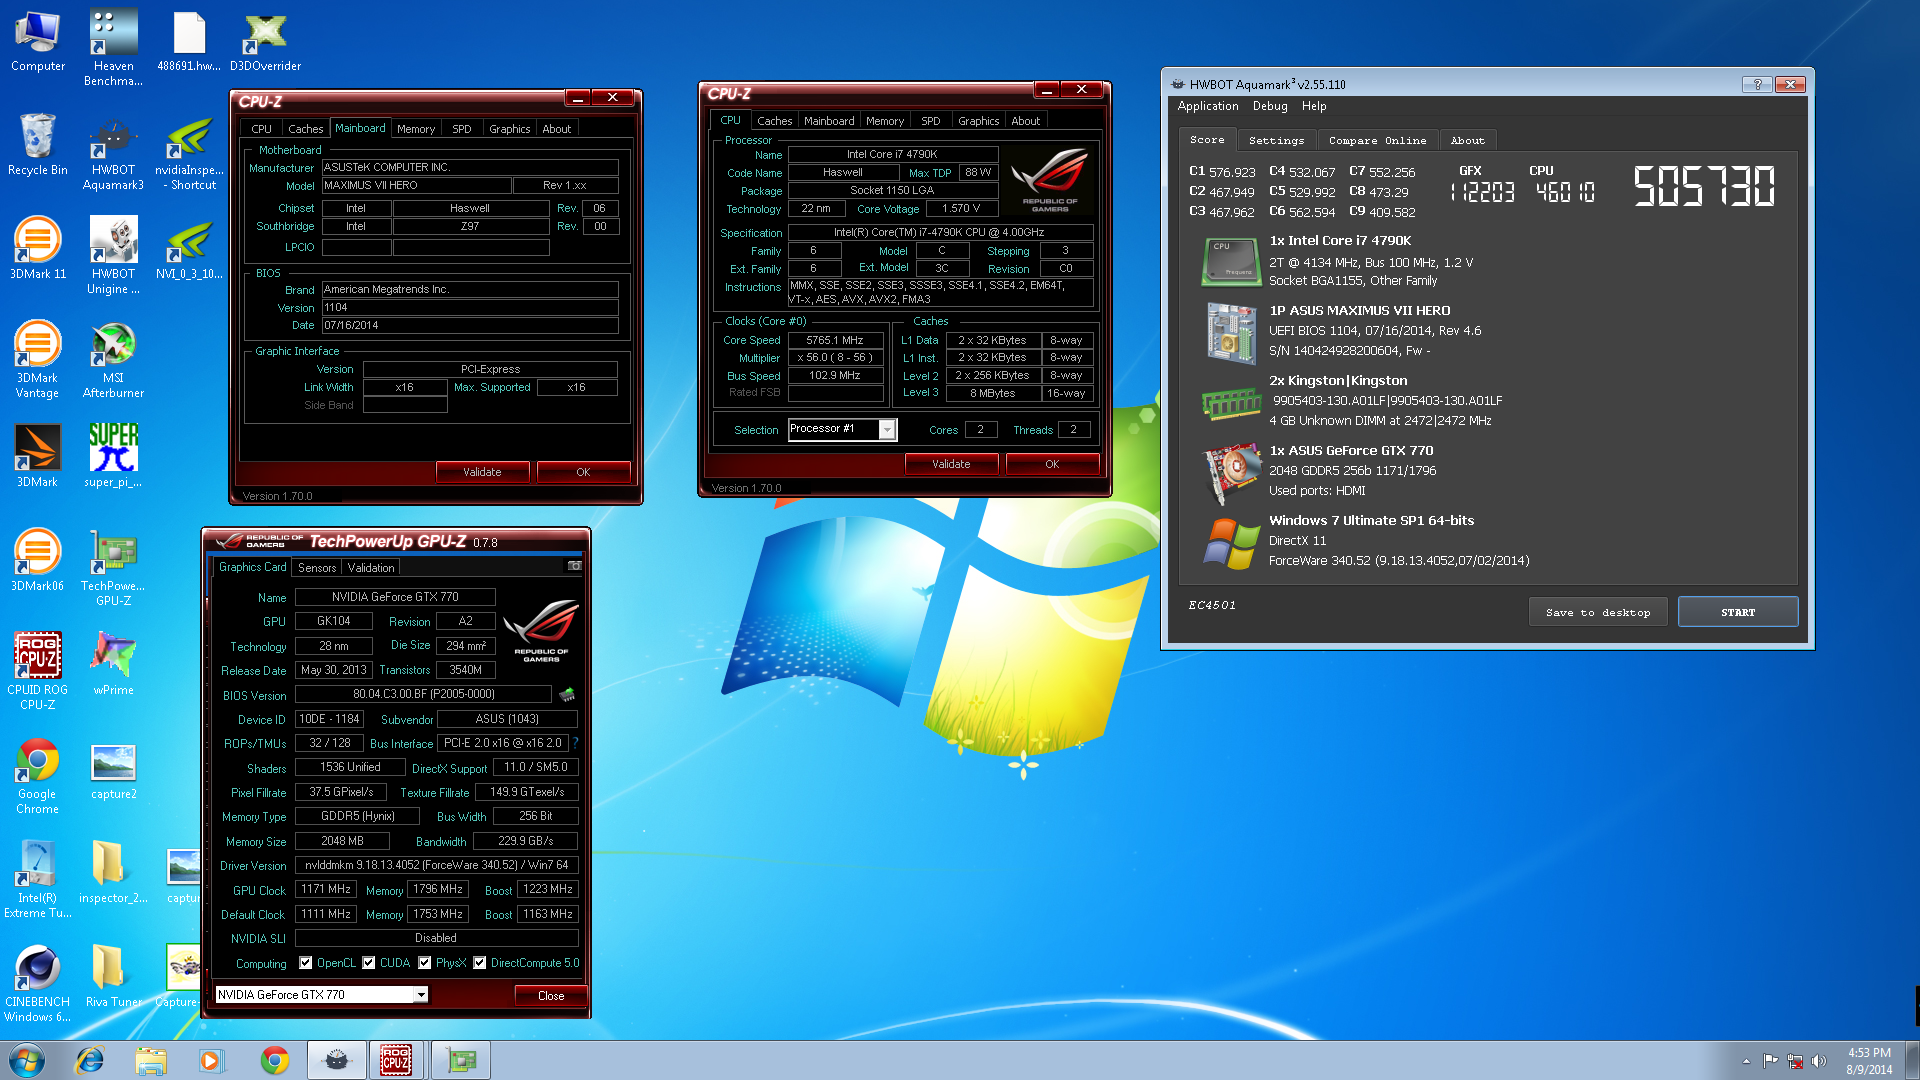Screen dimensions: 1920x1080
Task: Open 3DMark06 desktop icon
Action: [x=38, y=560]
